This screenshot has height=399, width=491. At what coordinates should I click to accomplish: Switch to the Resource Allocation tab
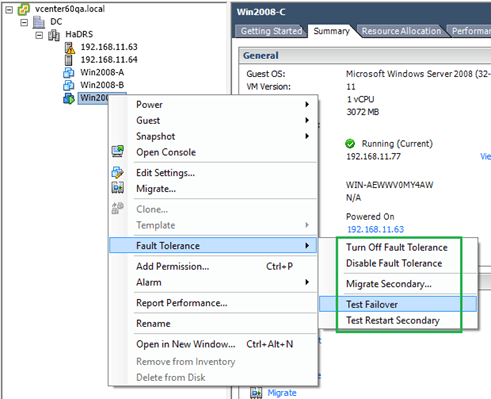(401, 31)
